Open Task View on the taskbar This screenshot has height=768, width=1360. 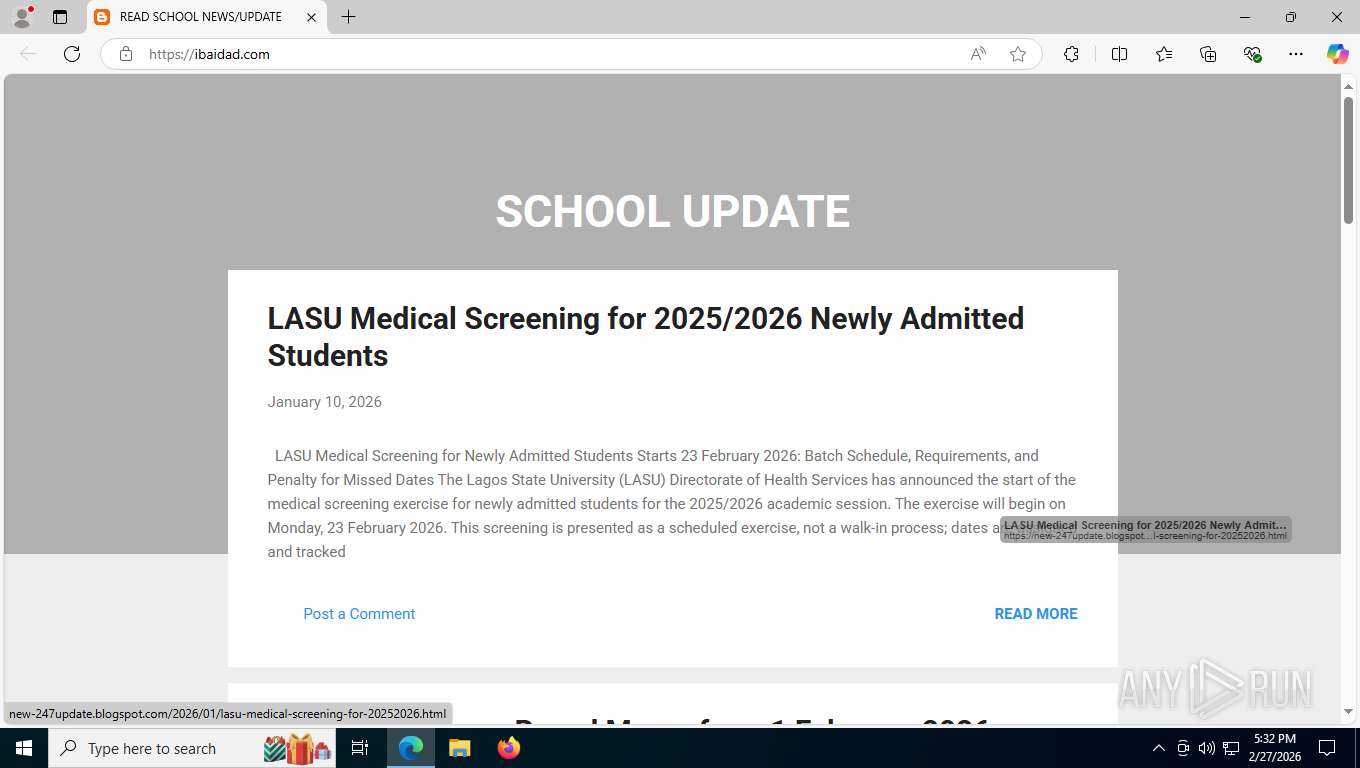pyautogui.click(x=360, y=748)
